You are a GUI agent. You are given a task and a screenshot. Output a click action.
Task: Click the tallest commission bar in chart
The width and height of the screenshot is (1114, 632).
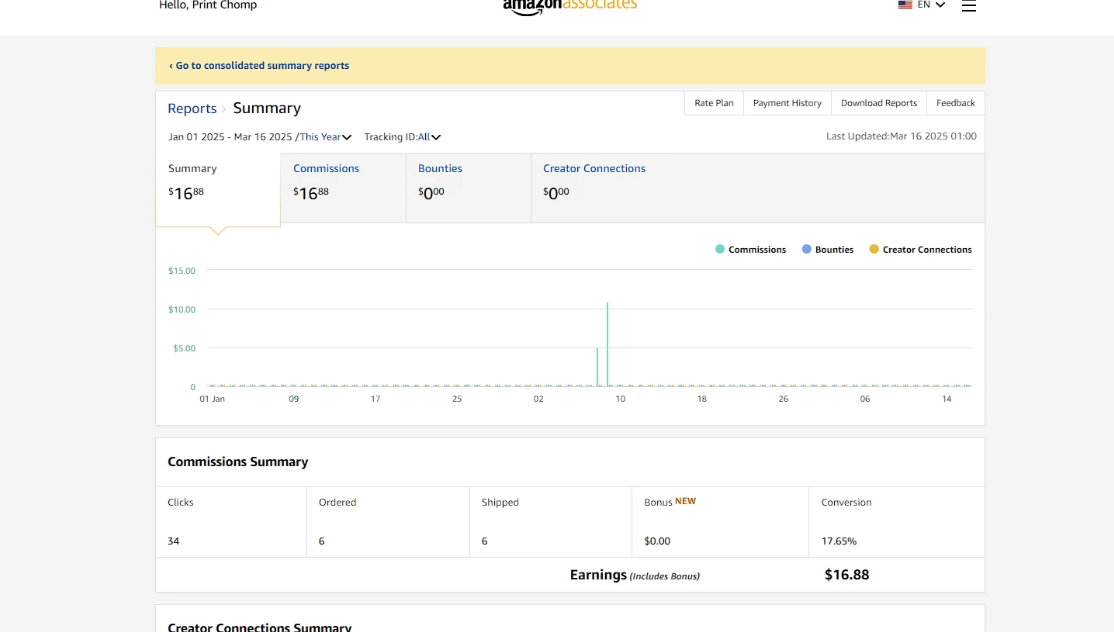point(607,344)
